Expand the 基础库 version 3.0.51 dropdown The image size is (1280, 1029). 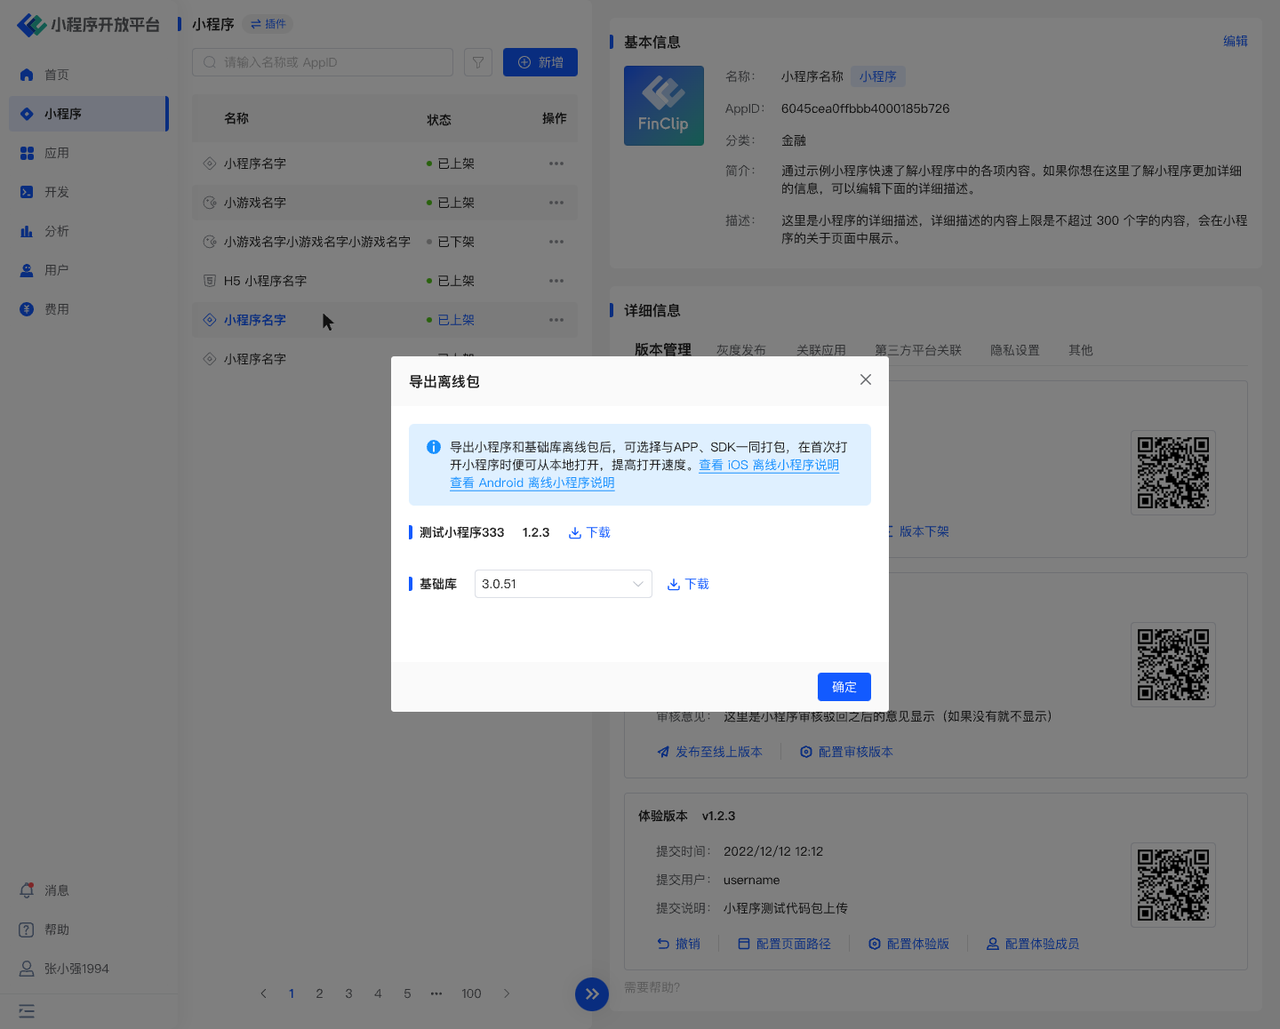coord(563,584)
